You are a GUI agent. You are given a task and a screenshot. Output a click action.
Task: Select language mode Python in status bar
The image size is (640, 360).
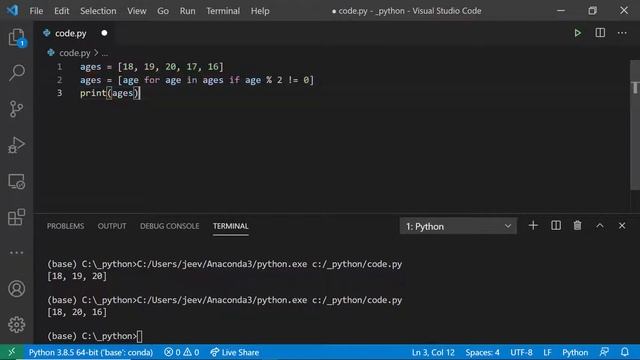point(575,352)
